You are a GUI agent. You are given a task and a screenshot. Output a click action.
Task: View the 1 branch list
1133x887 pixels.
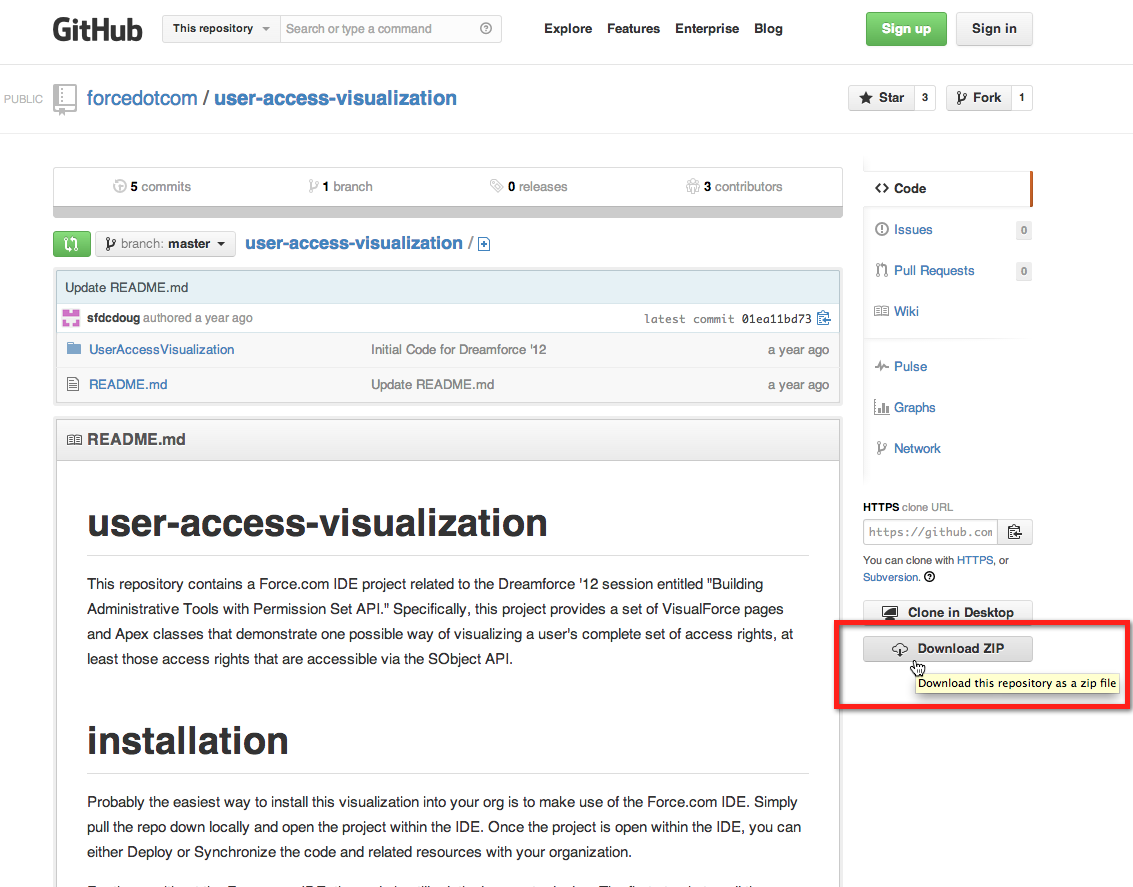340,186
